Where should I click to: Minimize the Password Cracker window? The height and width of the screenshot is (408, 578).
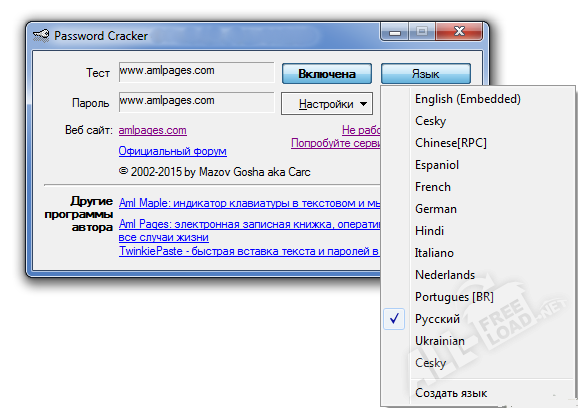point(394,32)
